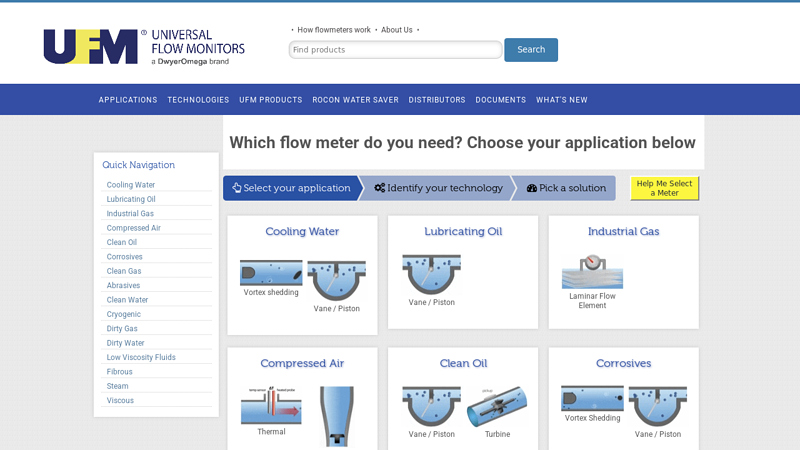Click Vane / Piston icon under Cooling Water

(x=336, y=281)
